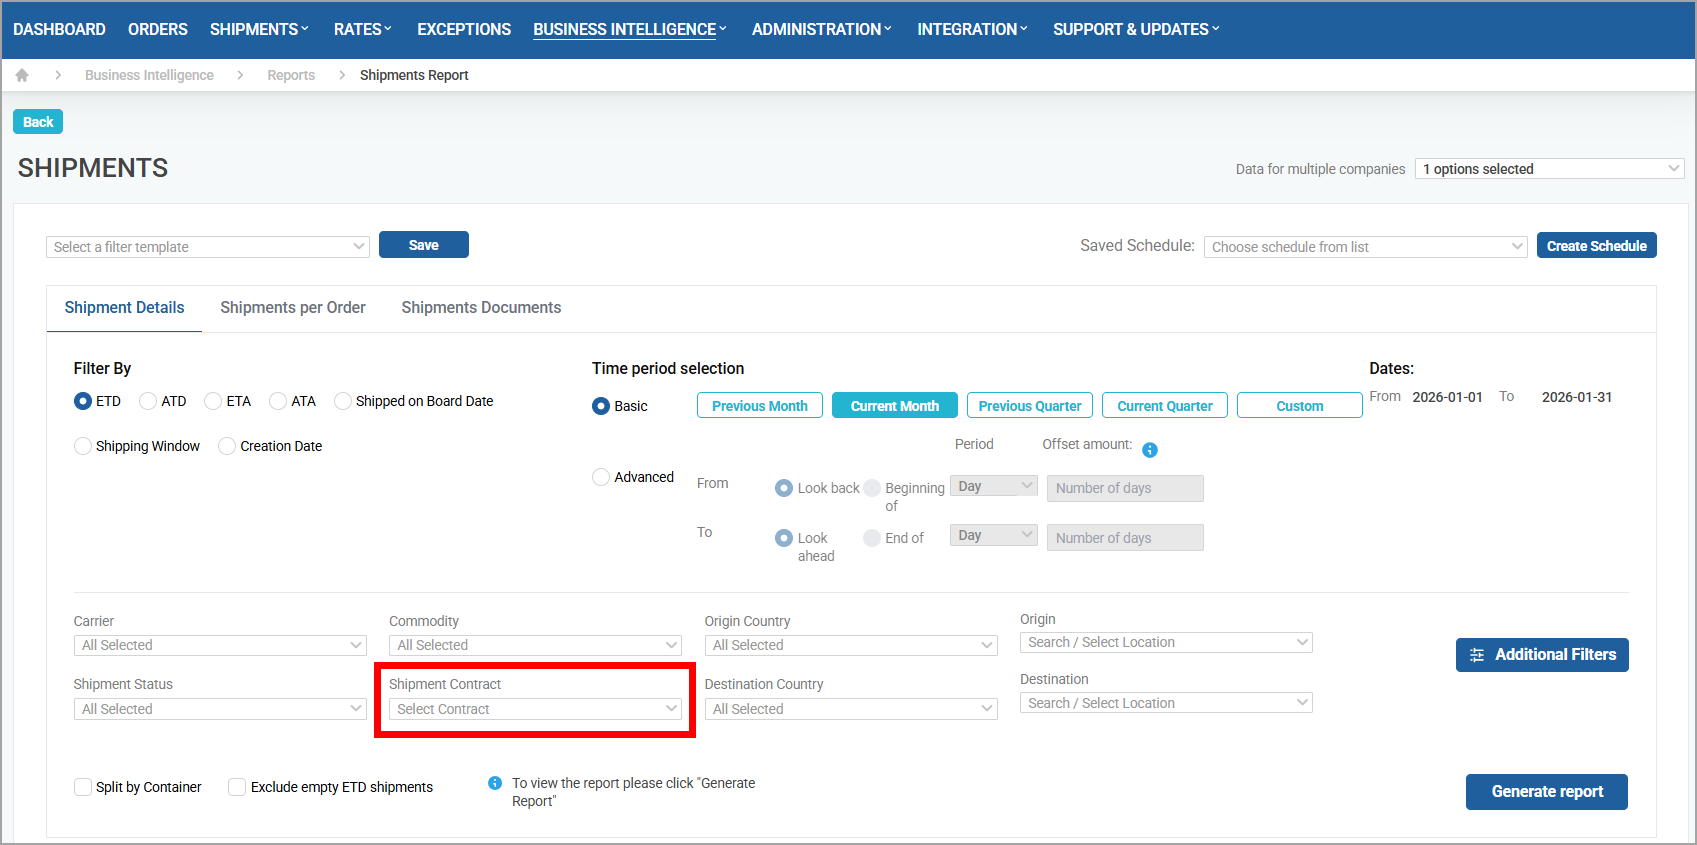Screen dimensions: 1697x845
Task: Expand the Administration menu
Action: pos(821,29)
